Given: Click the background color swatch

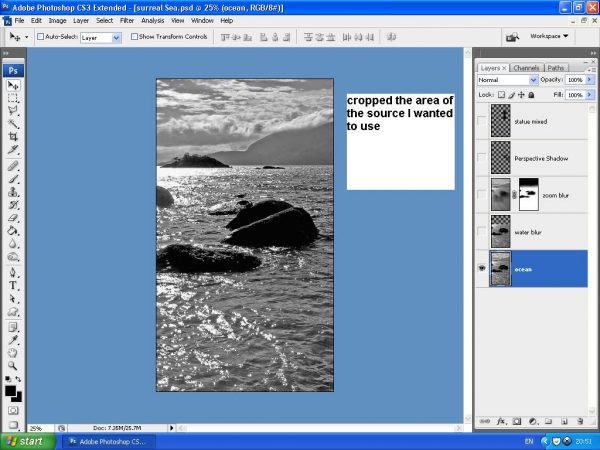Looking at the screenshot, I should click(x=18, y=398).
